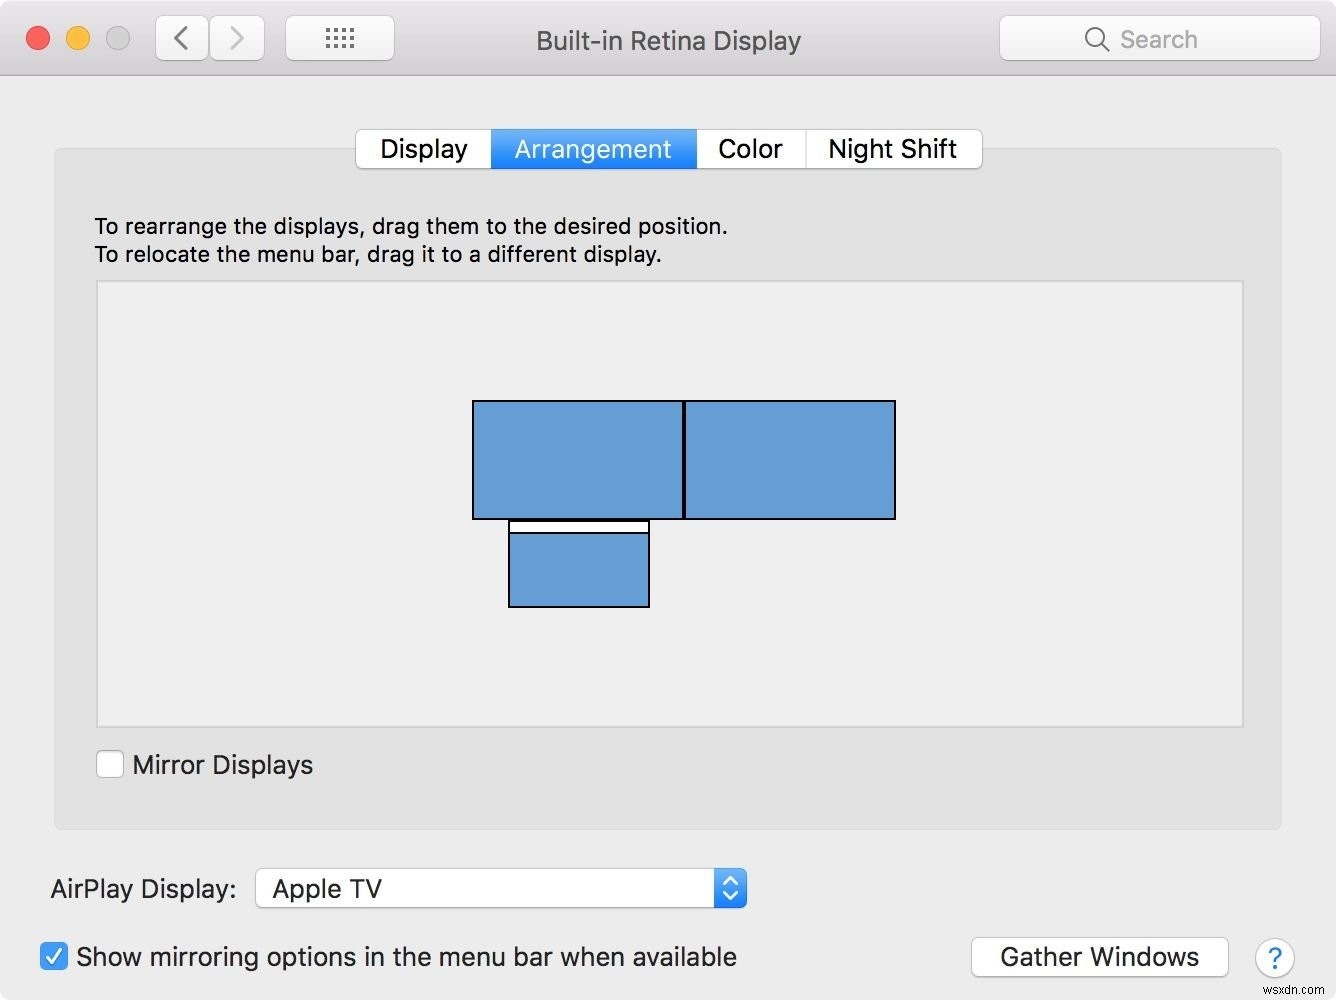Click the menu bar strip on small display
This screenshot has width=1336, height=1000.
(x=578, y=526)
